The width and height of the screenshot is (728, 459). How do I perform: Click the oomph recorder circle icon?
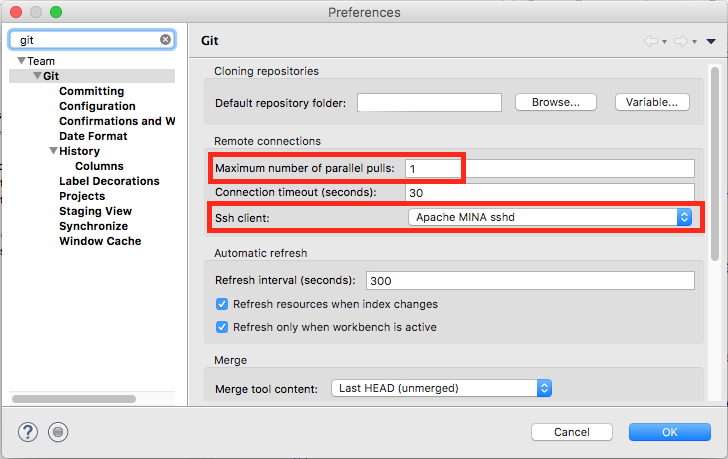pyautogui.click(x=58, y=432)
